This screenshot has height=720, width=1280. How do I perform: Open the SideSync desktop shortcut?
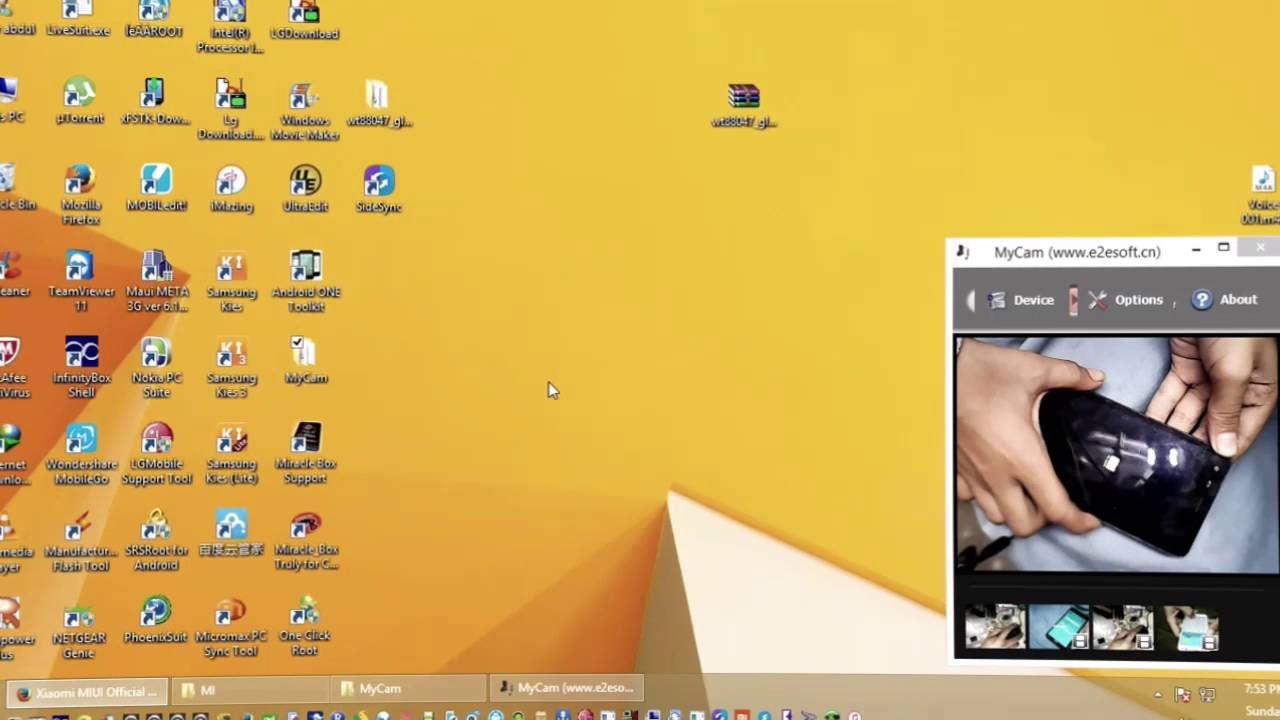pos(378,189)
